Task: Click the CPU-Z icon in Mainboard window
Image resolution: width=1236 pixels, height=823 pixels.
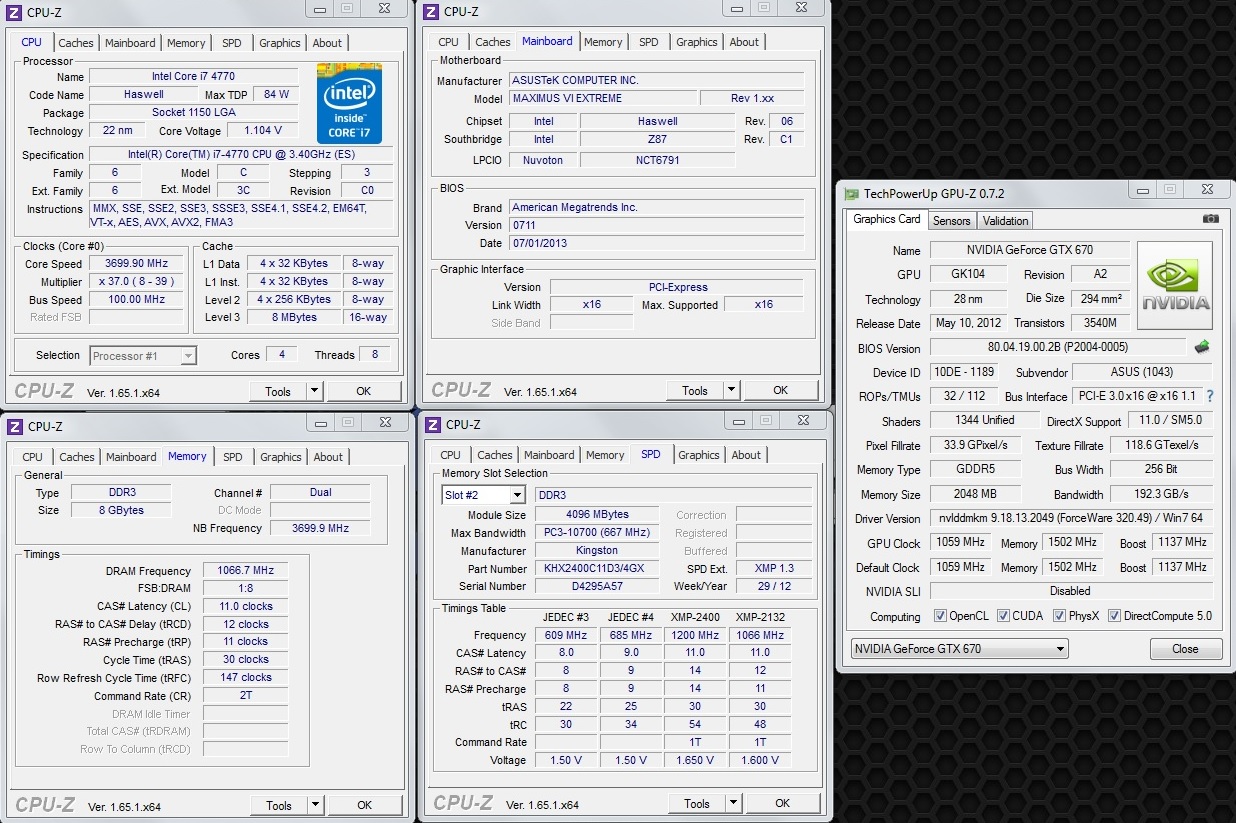Action: pyautogui.click(x=431, y=12)
